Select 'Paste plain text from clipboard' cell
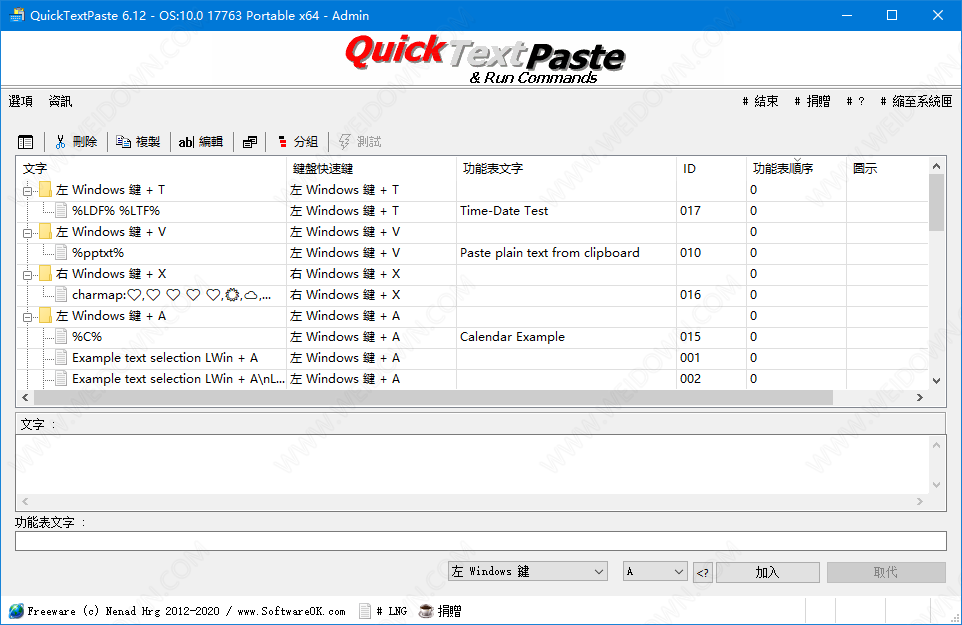 tap(550, 253)
